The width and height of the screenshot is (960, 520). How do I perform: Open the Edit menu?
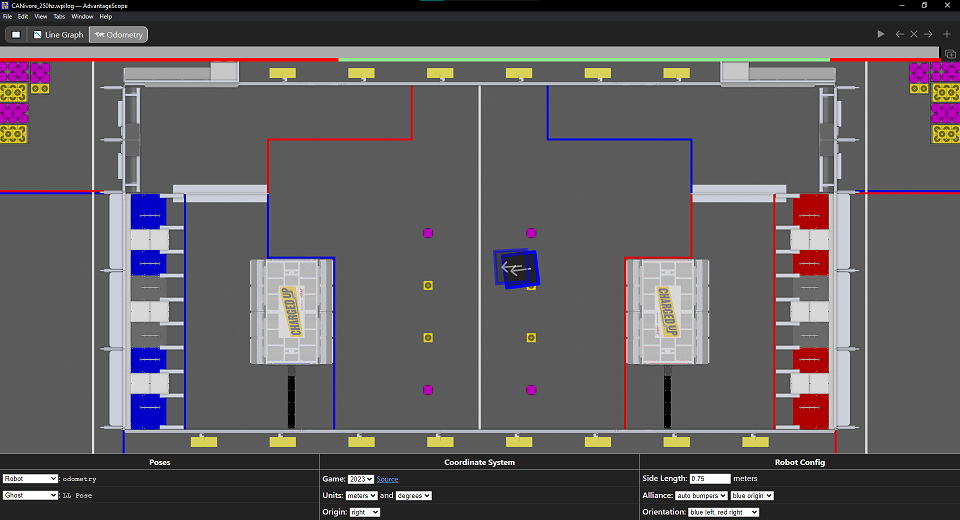coord(23,17)
